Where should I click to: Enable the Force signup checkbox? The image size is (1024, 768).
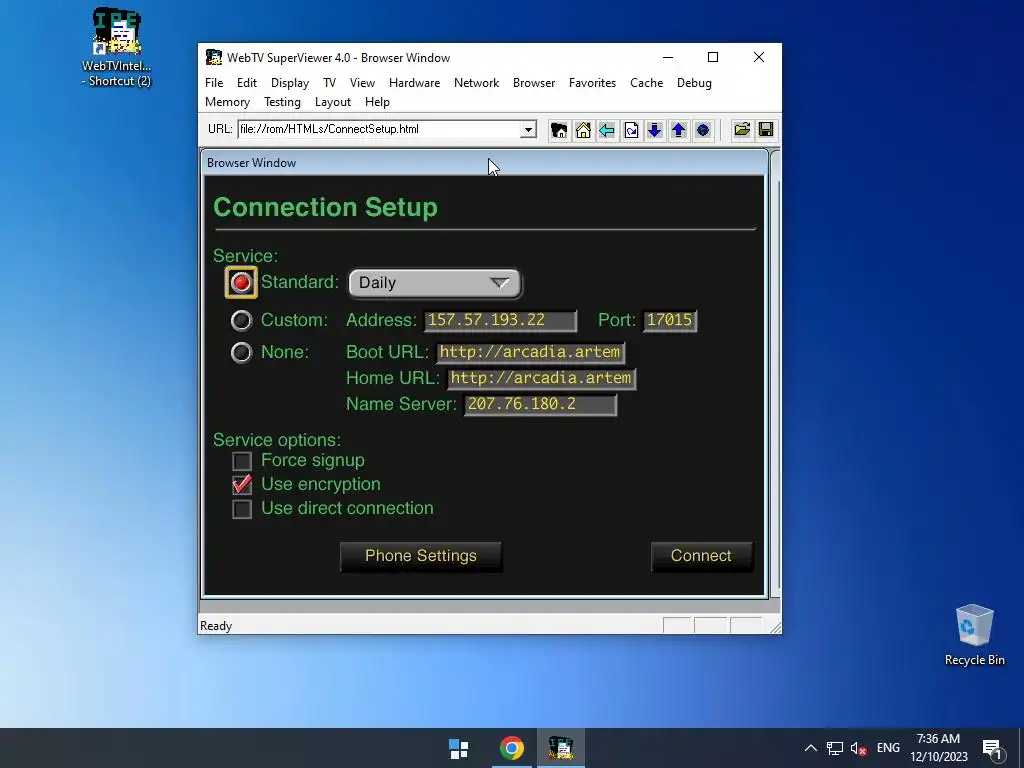(242, 461)
